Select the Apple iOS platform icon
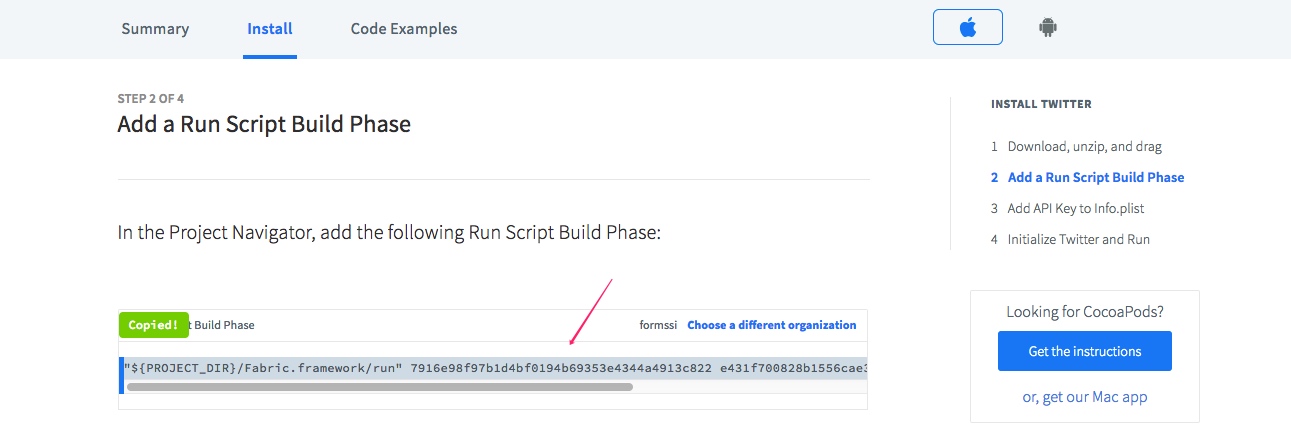The height and width of the screenshot is (435, 1291). click(967, 28)
